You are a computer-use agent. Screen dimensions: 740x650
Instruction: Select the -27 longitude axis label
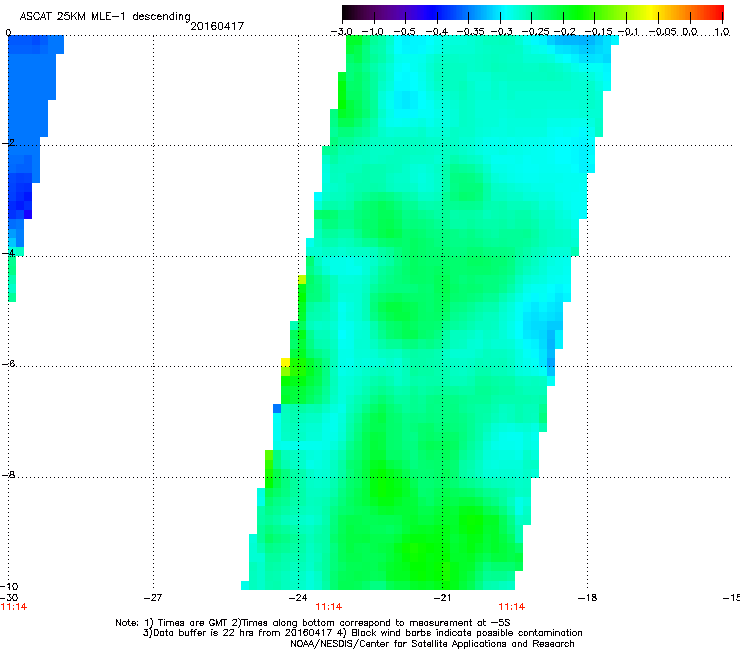pyautogui.click(x=153, y=598)
